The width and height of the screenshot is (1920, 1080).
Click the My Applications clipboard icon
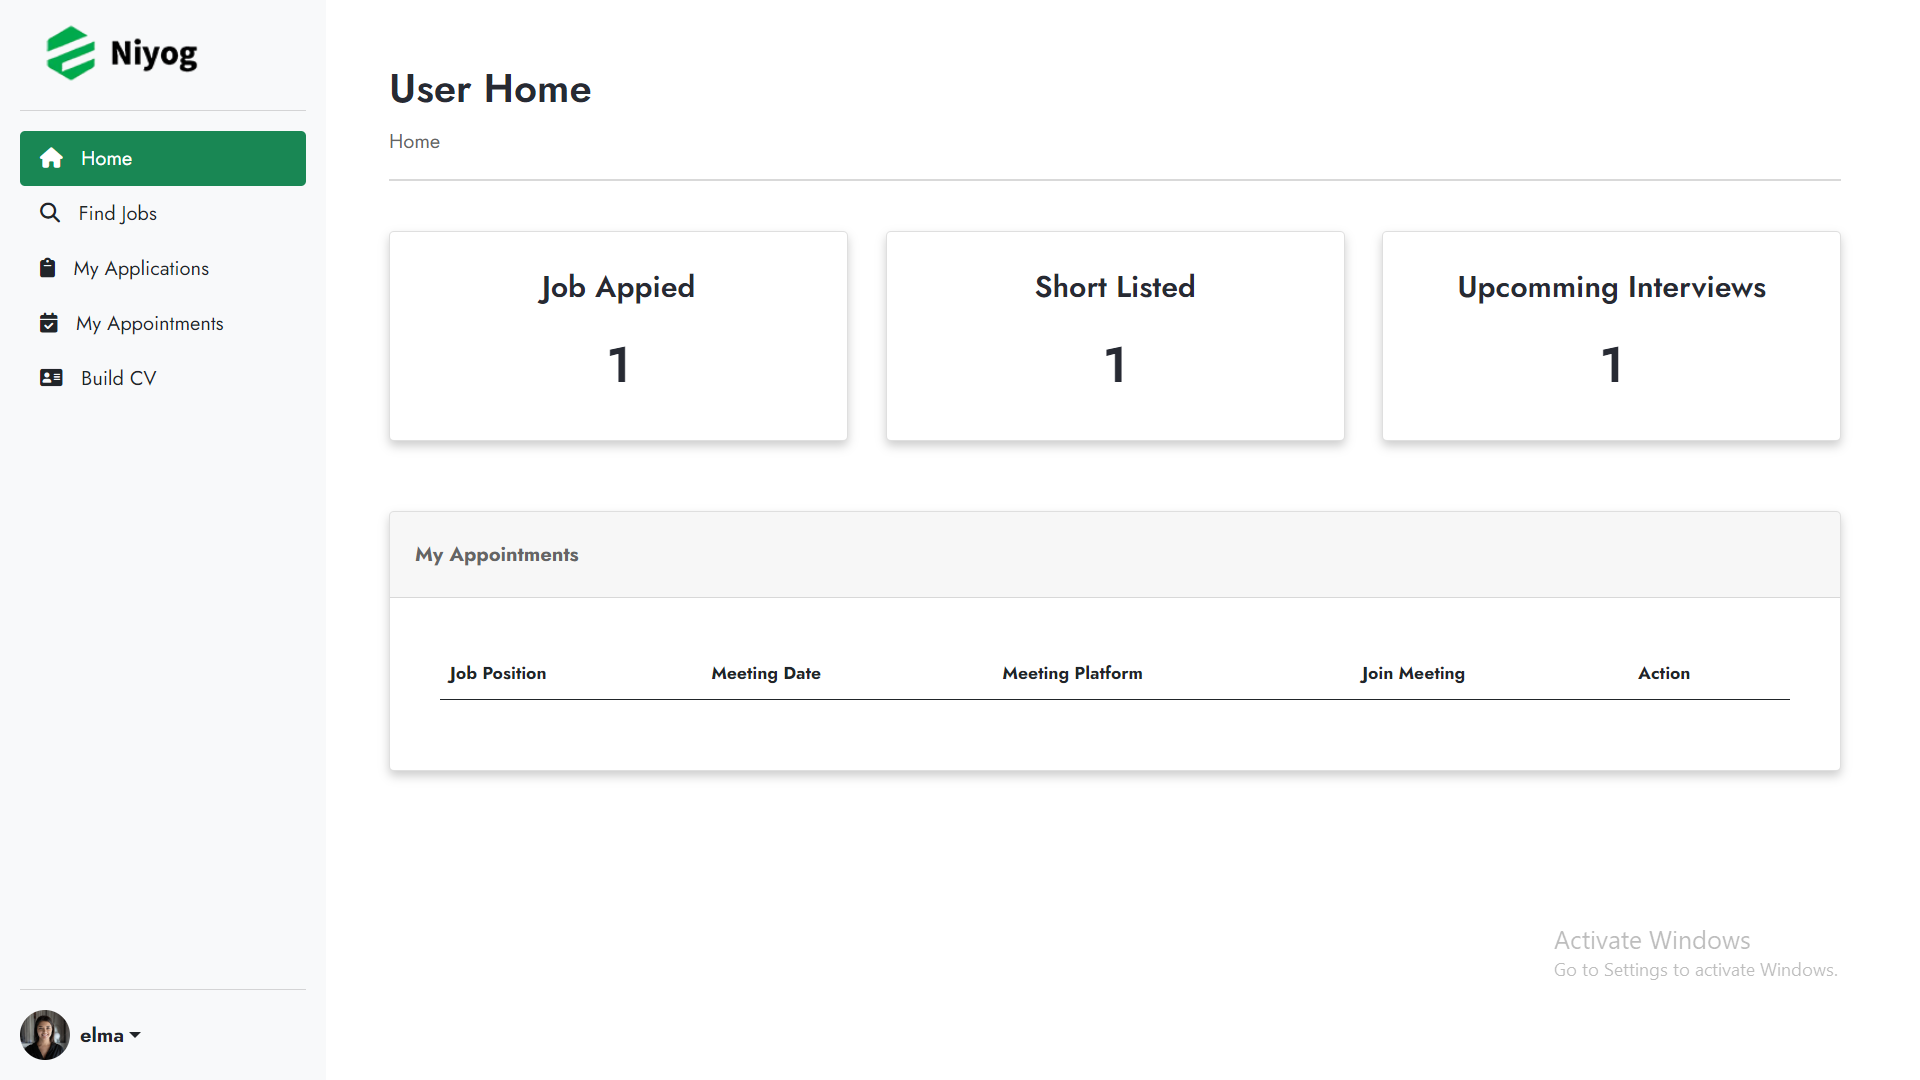[x=47, y=268]
